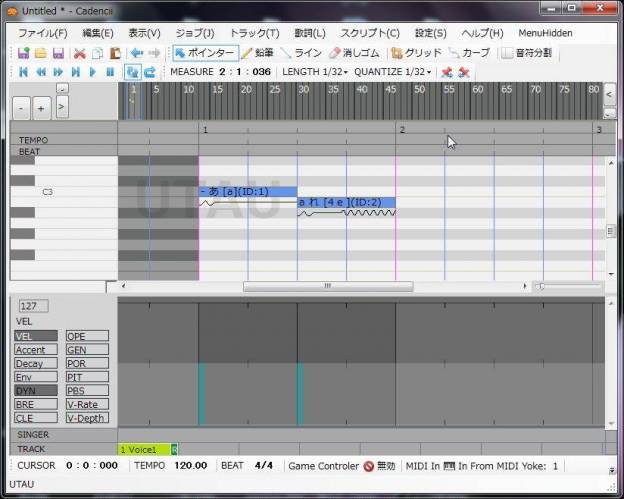The height and width of the screenshot is (499, 624).
Task: Select the ポインター pointer tool
Action: point(205,53)
